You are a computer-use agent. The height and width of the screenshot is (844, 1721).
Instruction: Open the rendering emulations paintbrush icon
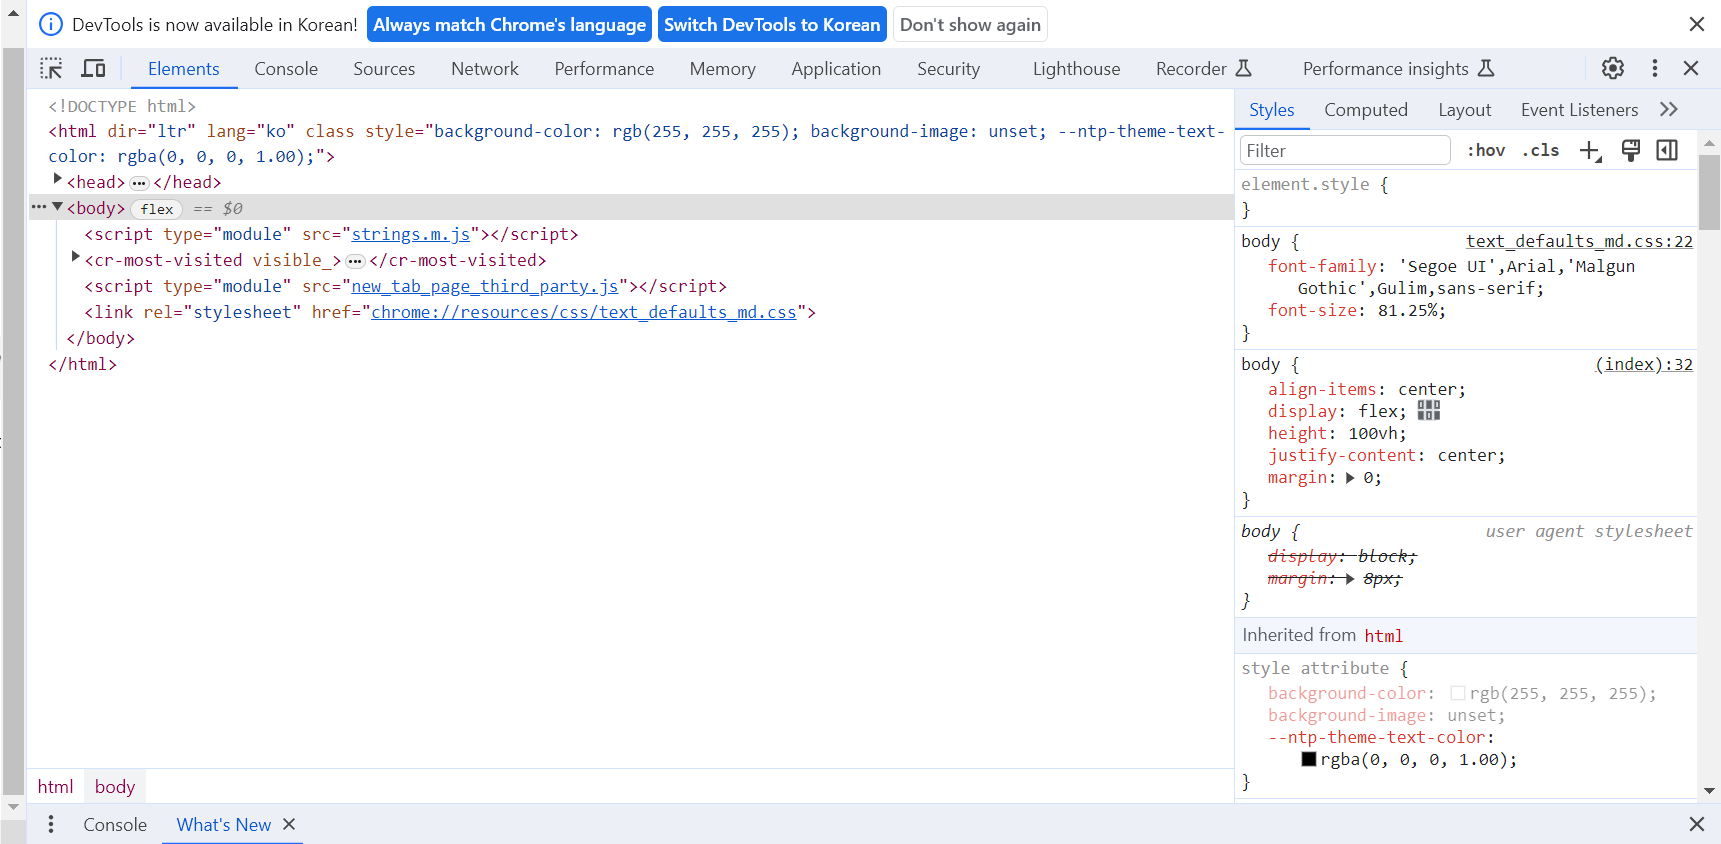1631,150
